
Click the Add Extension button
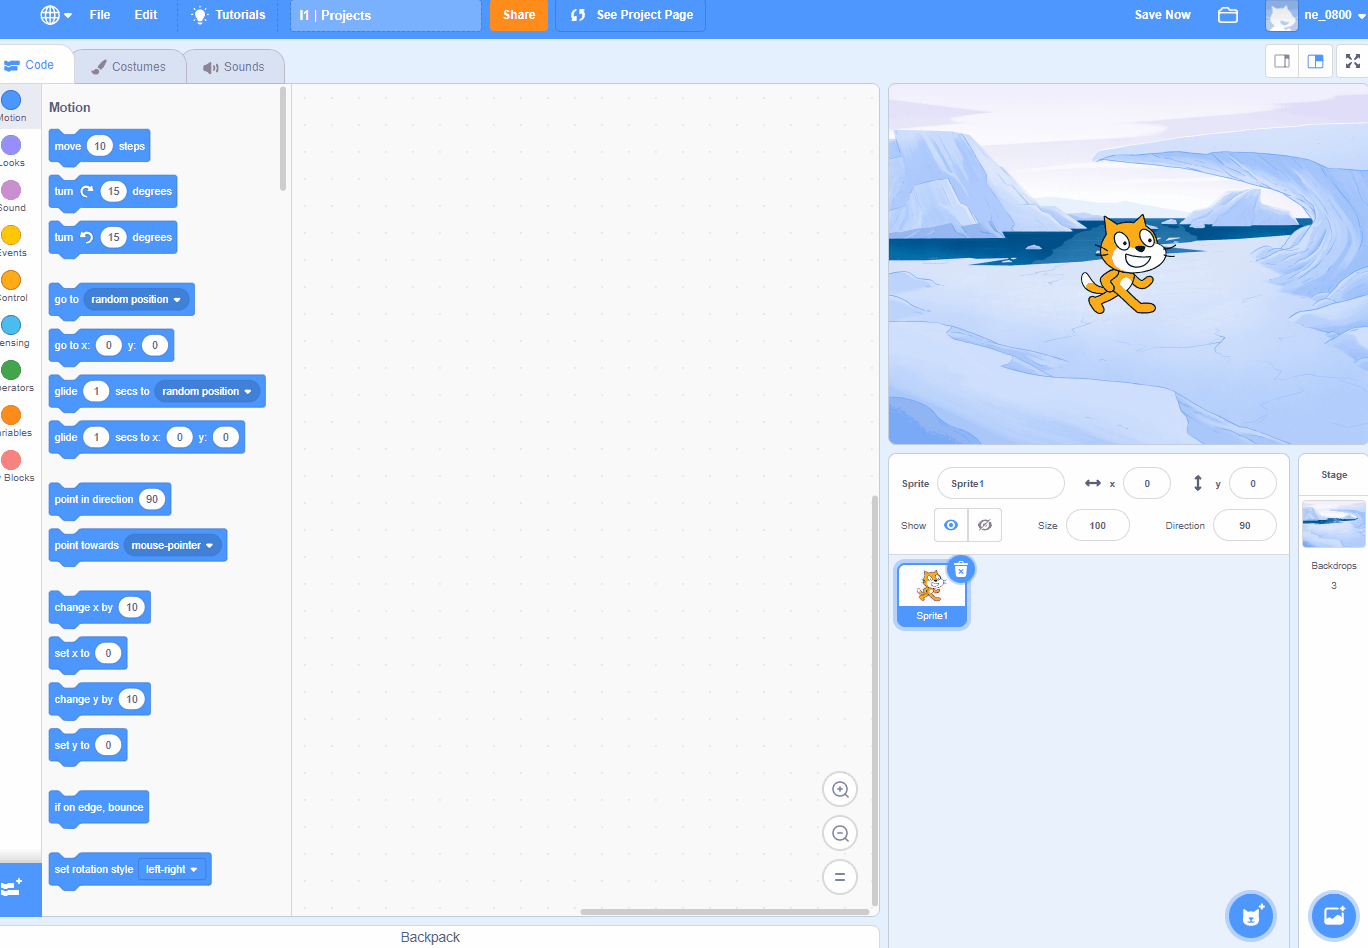click(14, 888)
